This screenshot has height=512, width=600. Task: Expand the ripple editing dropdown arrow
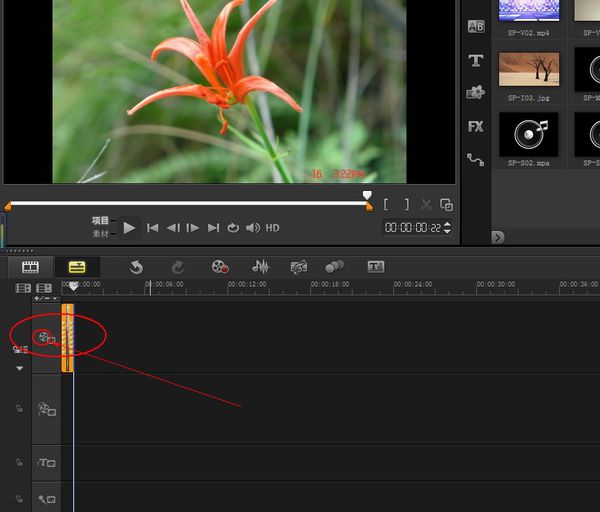click(20, 368)
